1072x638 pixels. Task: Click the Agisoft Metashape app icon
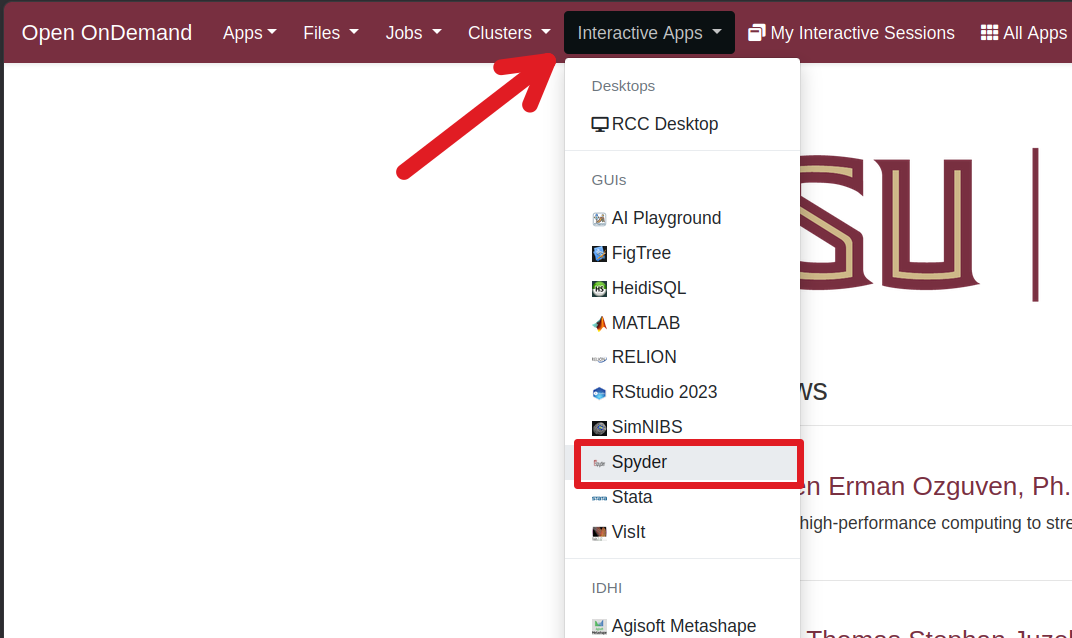pyautogui.click(x=599, y=626)
